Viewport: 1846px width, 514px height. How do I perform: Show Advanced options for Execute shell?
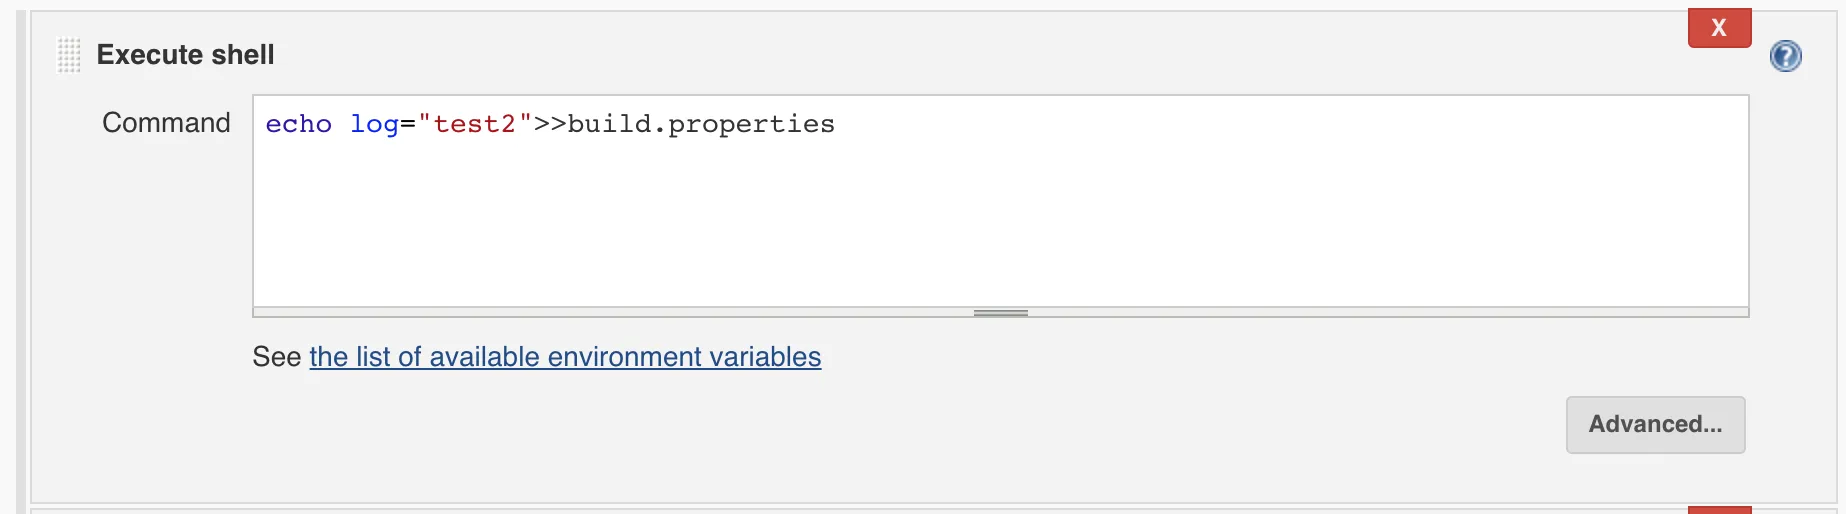tap(1655, 424)
